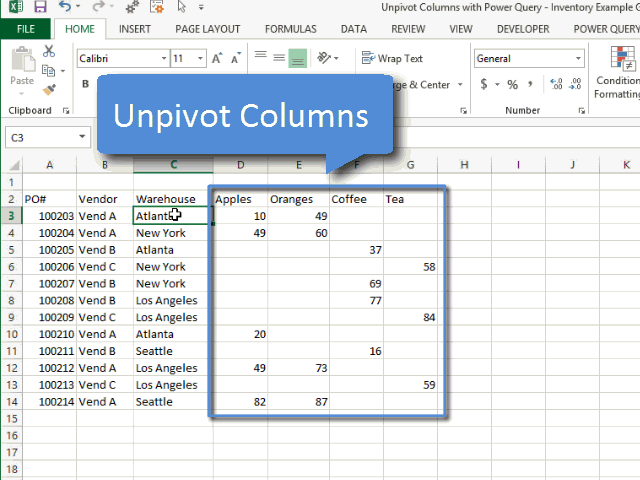Apply Percent Style number format
Screen dimensions: 640x480
click(x=512, y=85)
